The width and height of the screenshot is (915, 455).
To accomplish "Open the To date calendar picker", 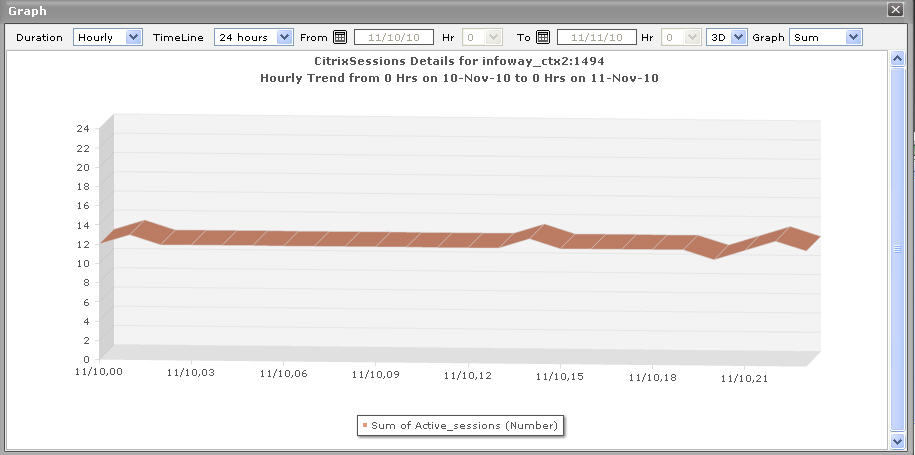I will coord(543,37).
